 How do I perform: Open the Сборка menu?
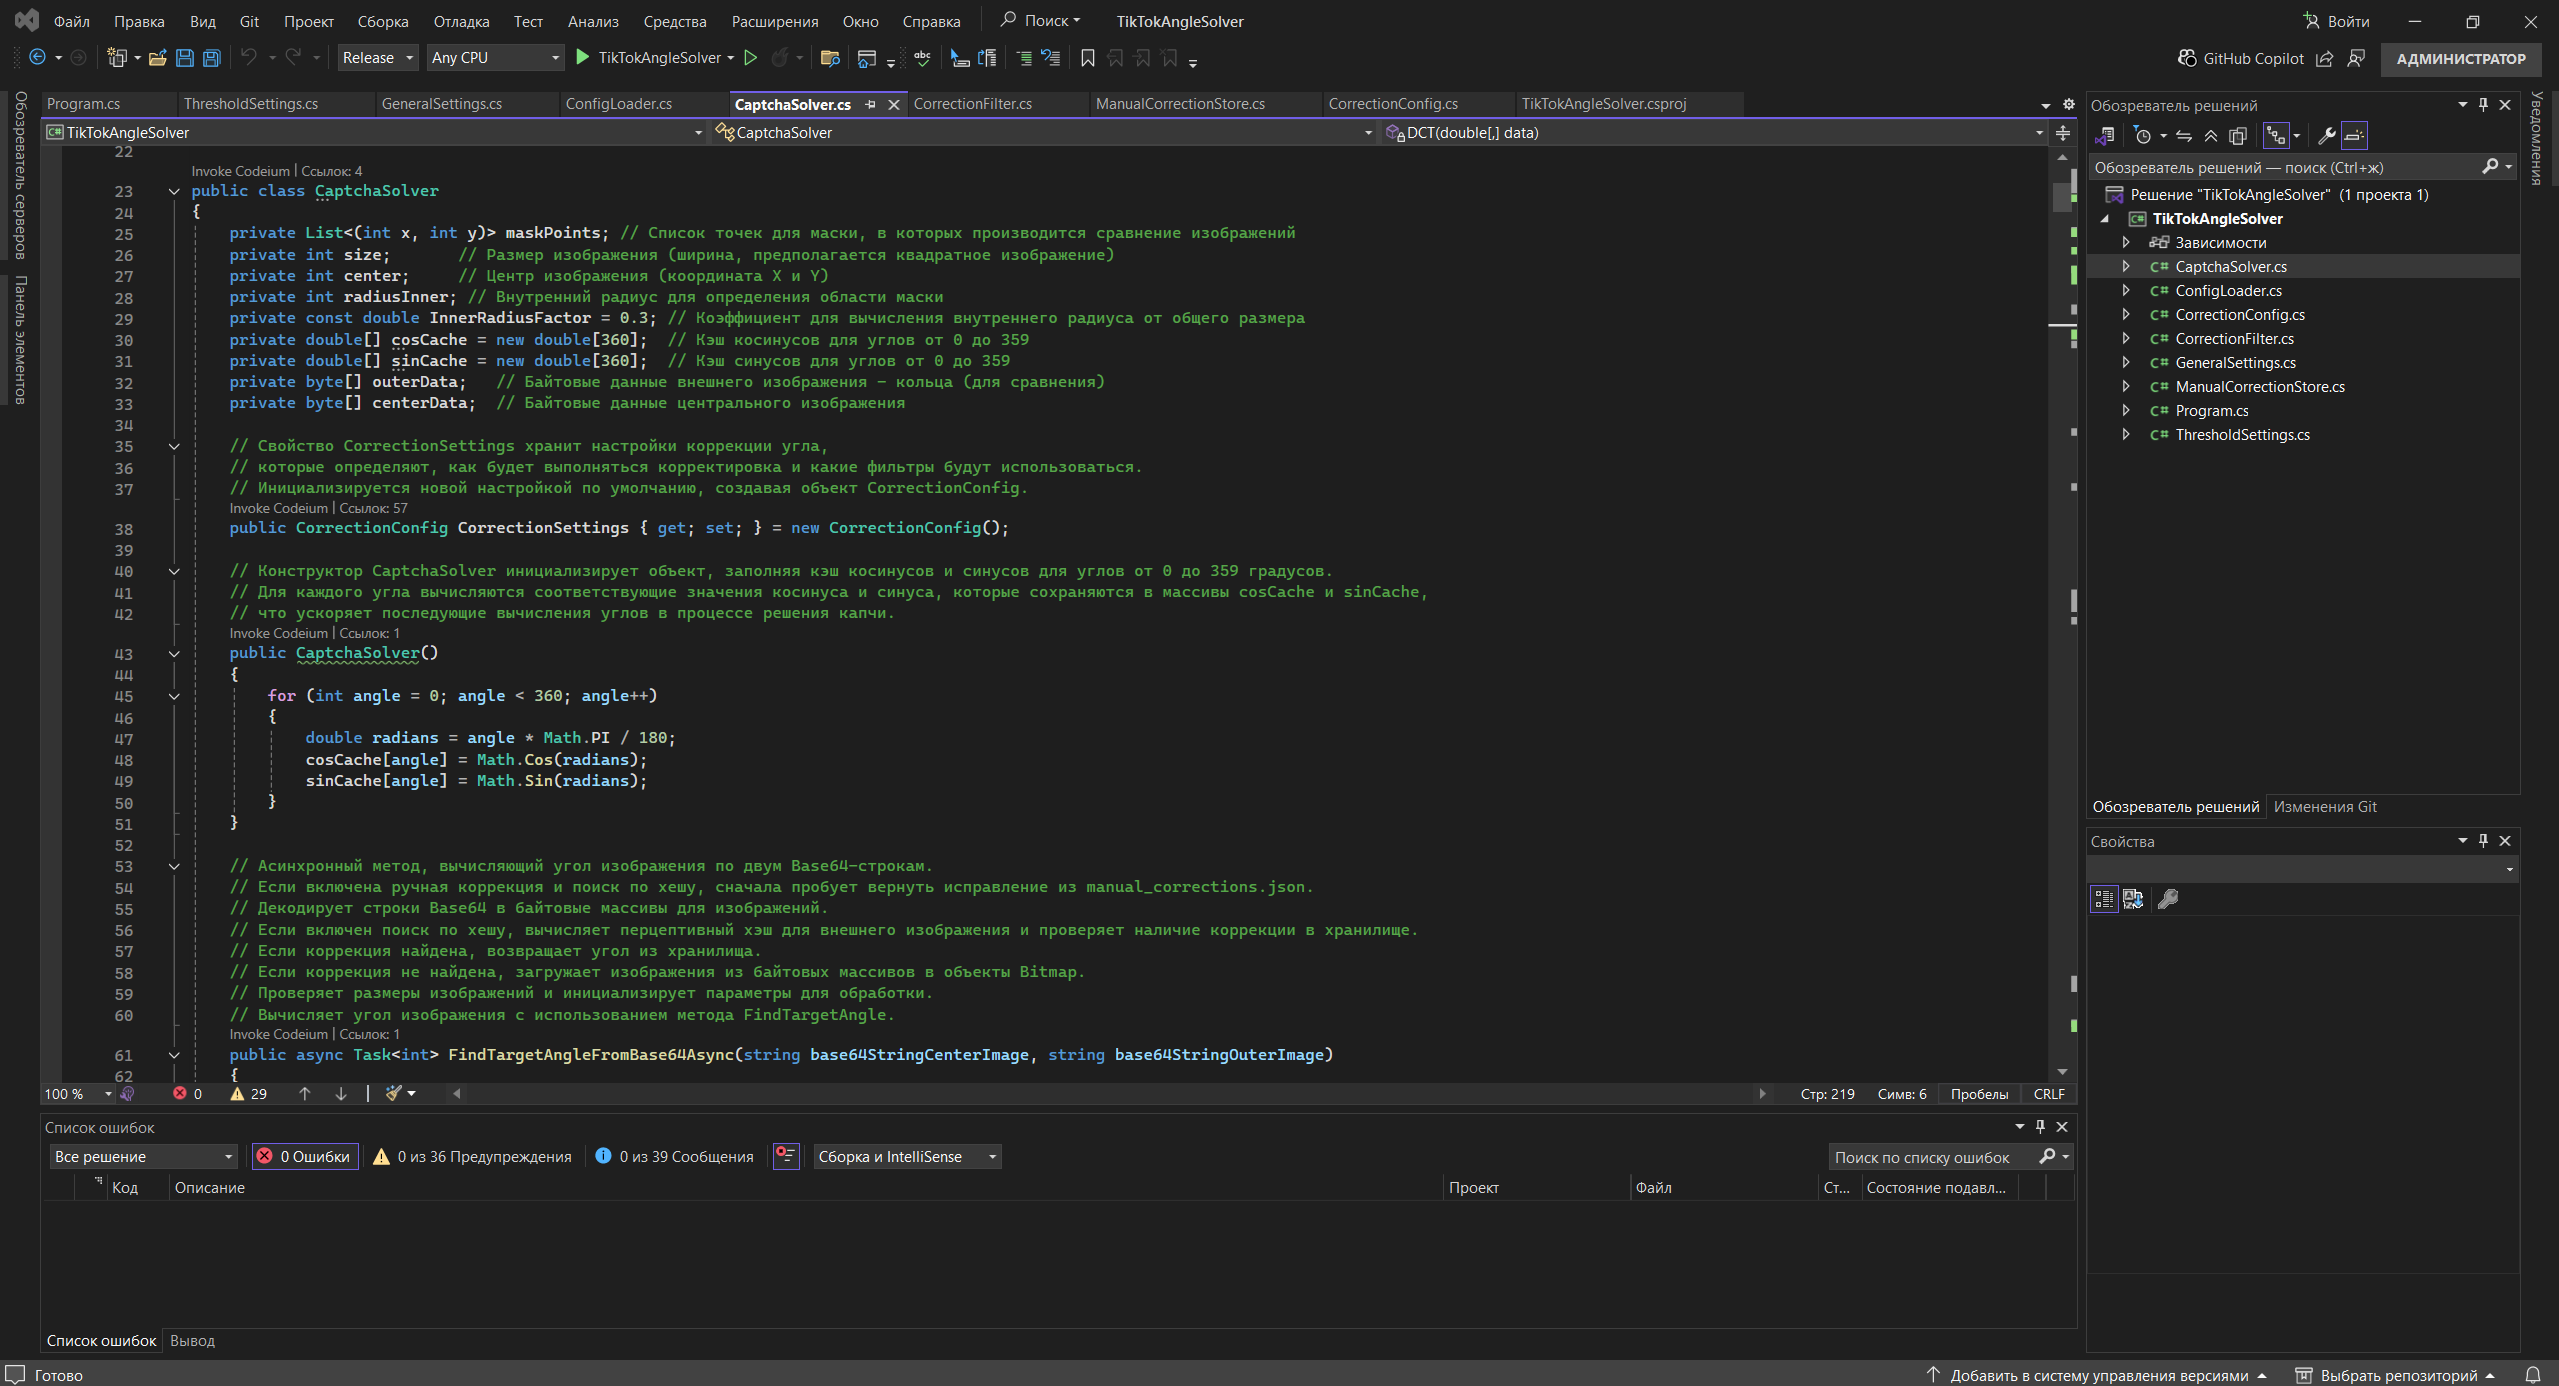pos(382,21)
